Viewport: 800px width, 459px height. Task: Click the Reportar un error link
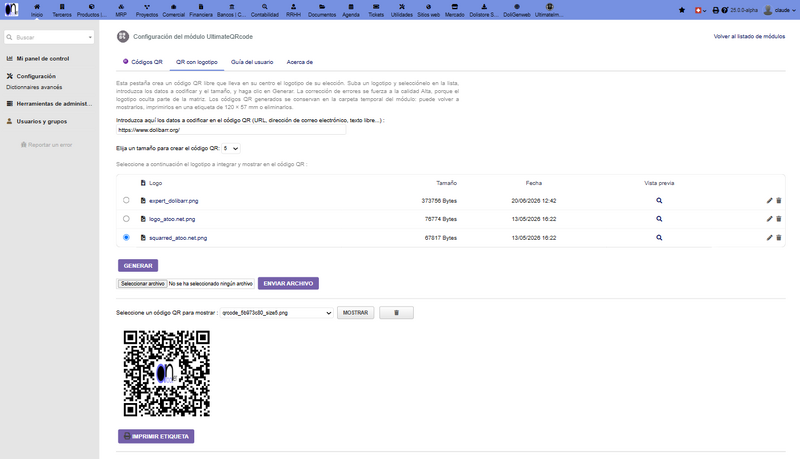click(46, 145)
